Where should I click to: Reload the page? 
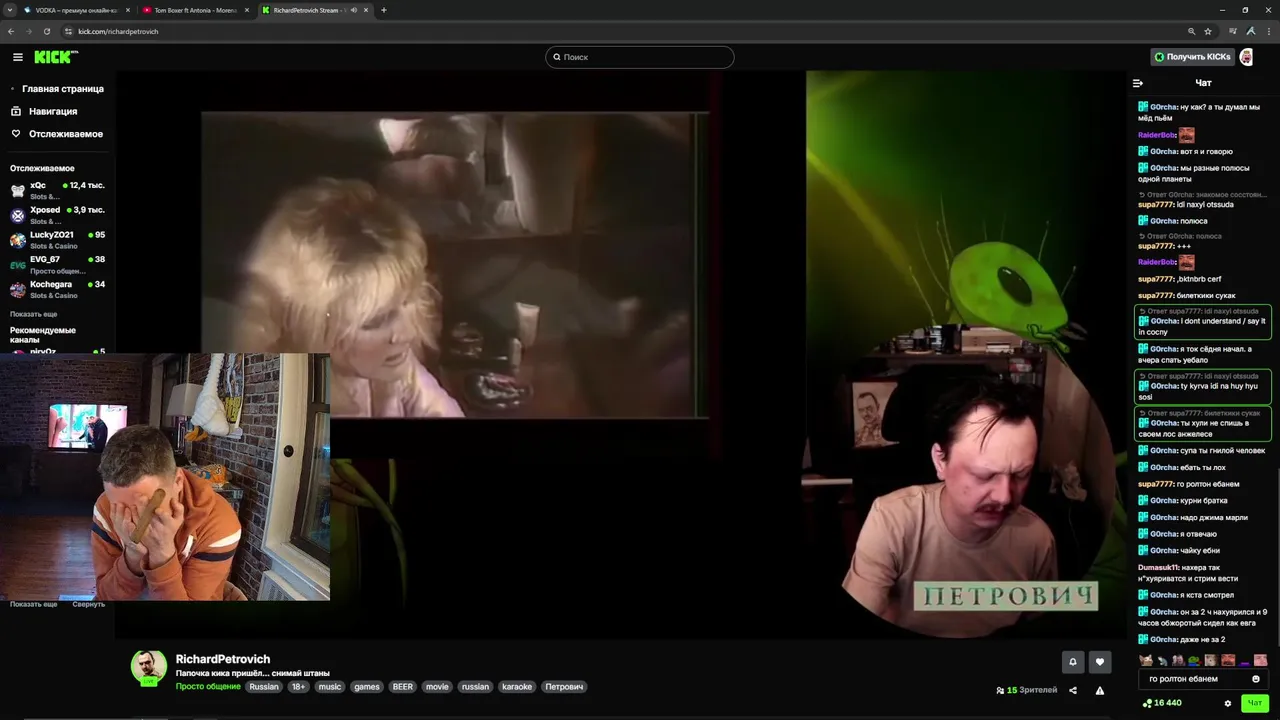[47, 31]
